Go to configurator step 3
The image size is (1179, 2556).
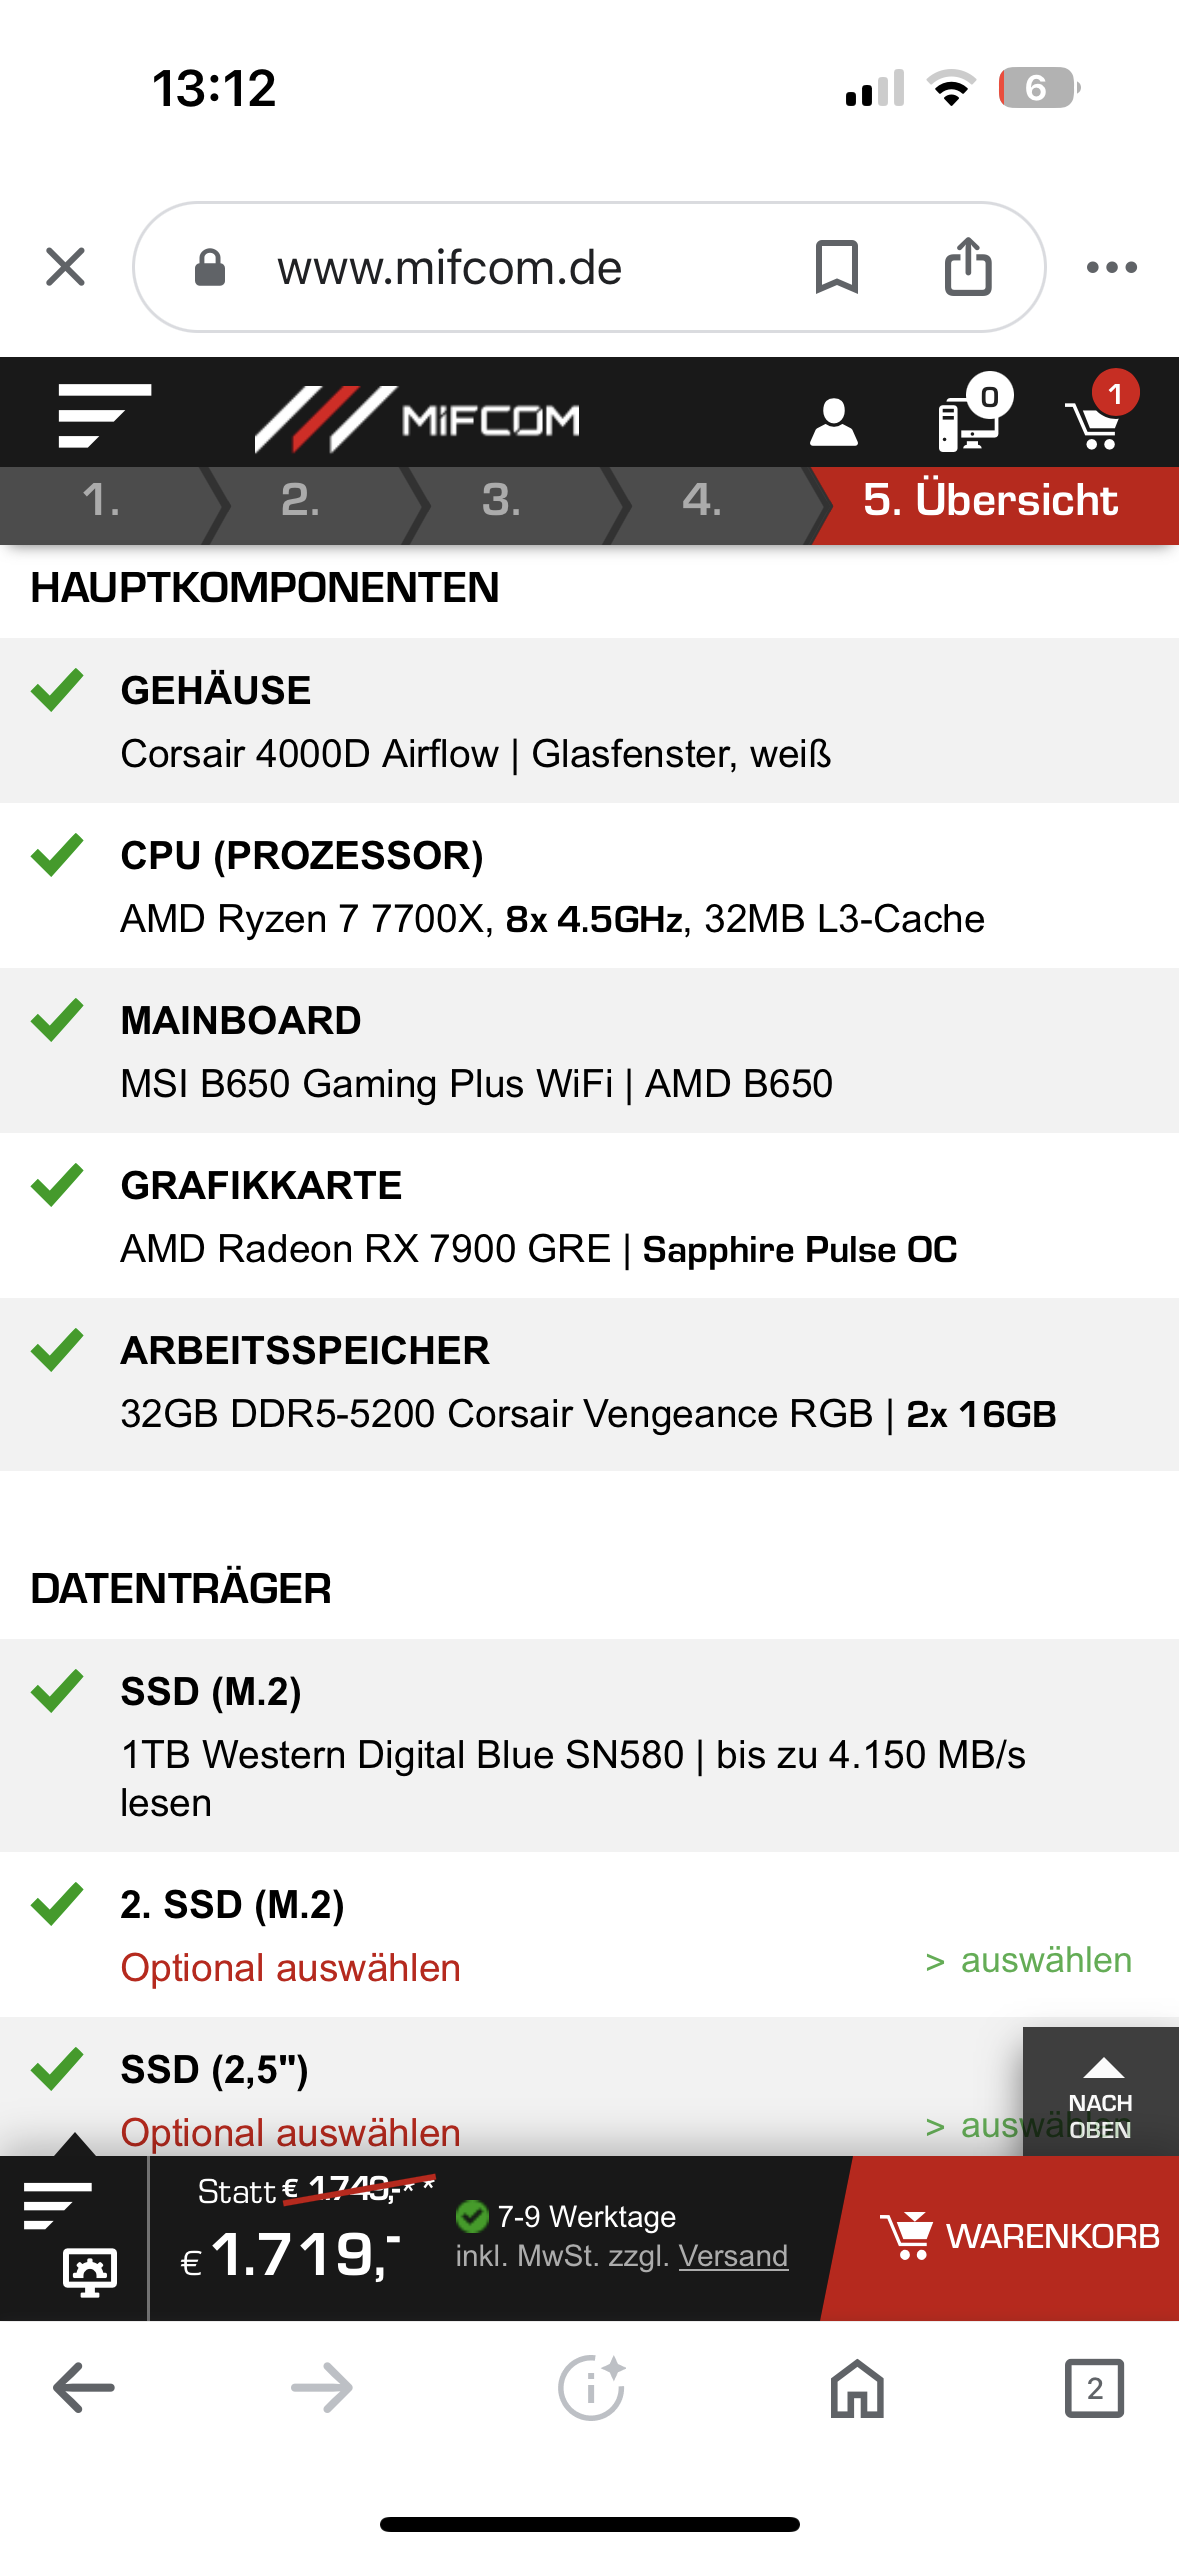[501, 500]
